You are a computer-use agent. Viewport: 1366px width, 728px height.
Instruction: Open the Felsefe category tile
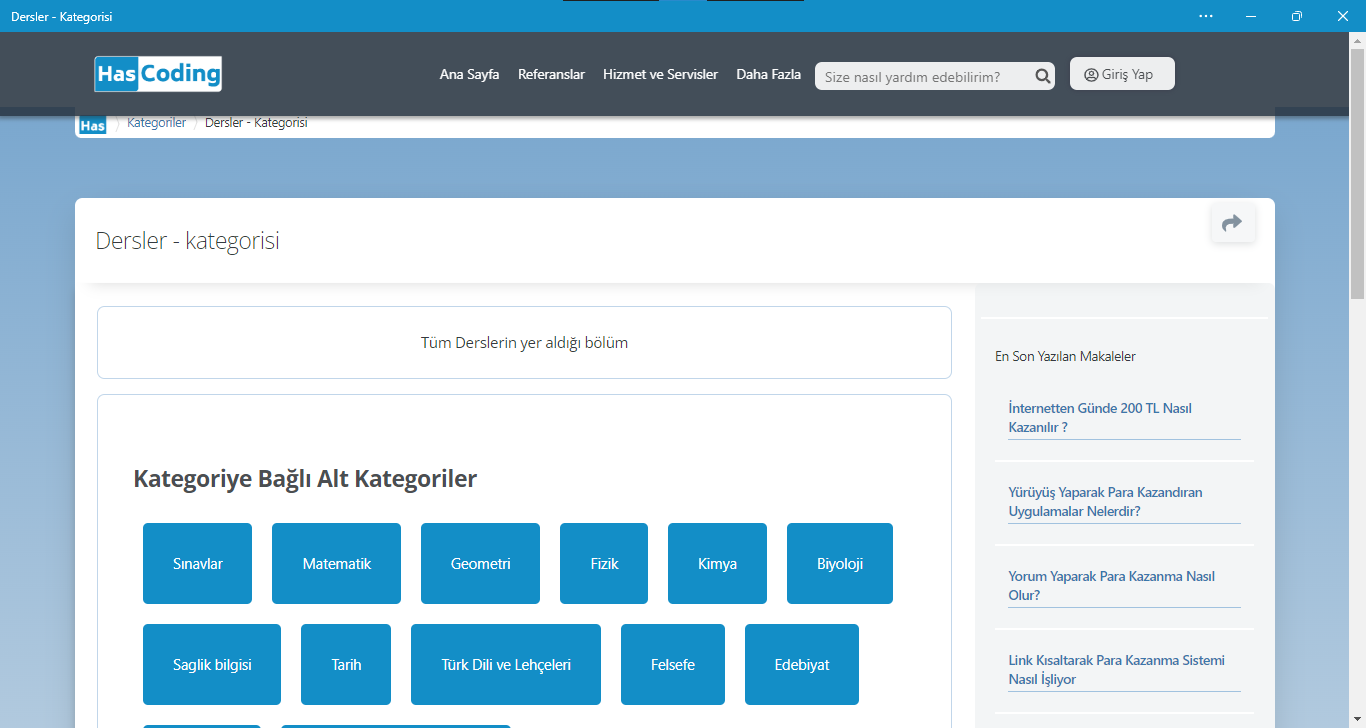[673, 665]
